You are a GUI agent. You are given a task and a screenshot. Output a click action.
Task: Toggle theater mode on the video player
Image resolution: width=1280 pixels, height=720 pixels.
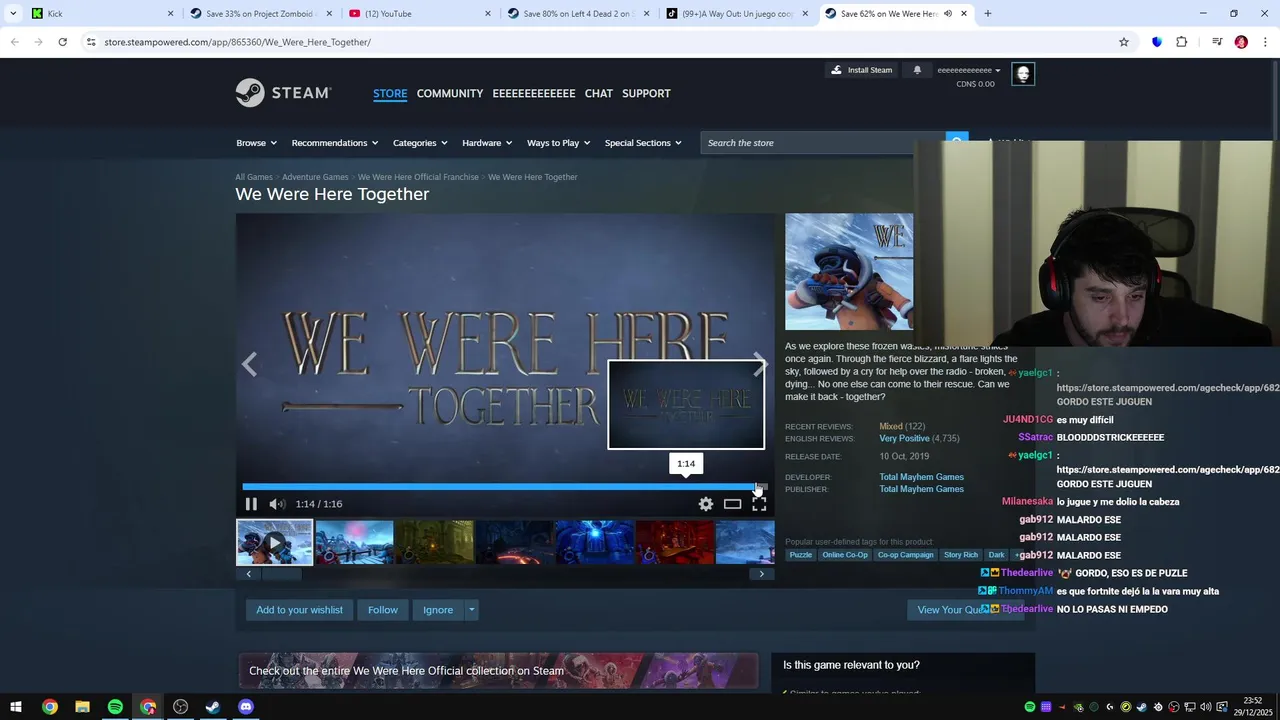click(733, 504)
